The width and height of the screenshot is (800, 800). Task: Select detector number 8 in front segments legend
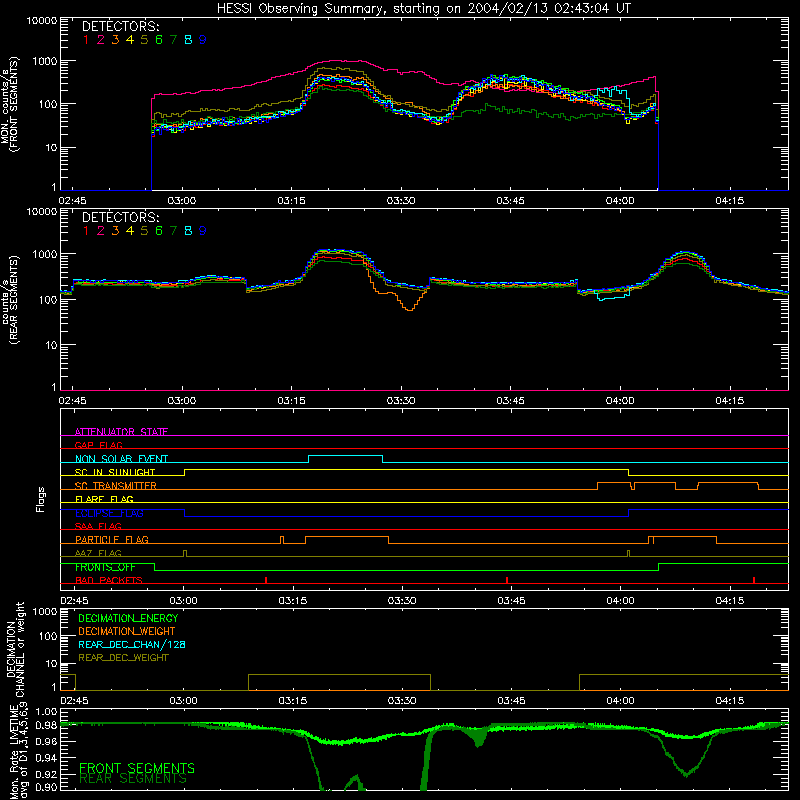[x=188, y=40]
